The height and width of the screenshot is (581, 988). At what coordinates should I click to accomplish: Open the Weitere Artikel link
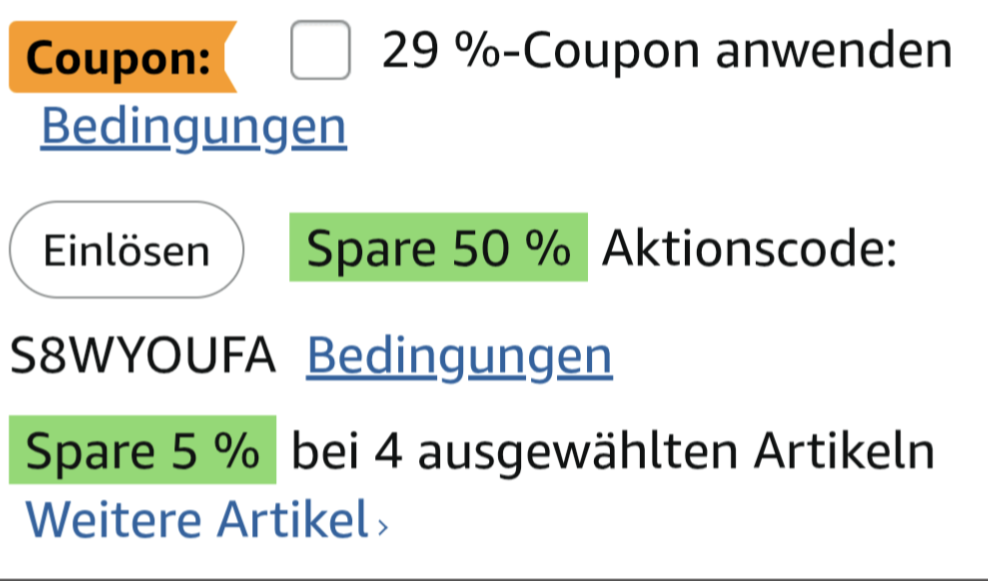(x=197, y=518)
